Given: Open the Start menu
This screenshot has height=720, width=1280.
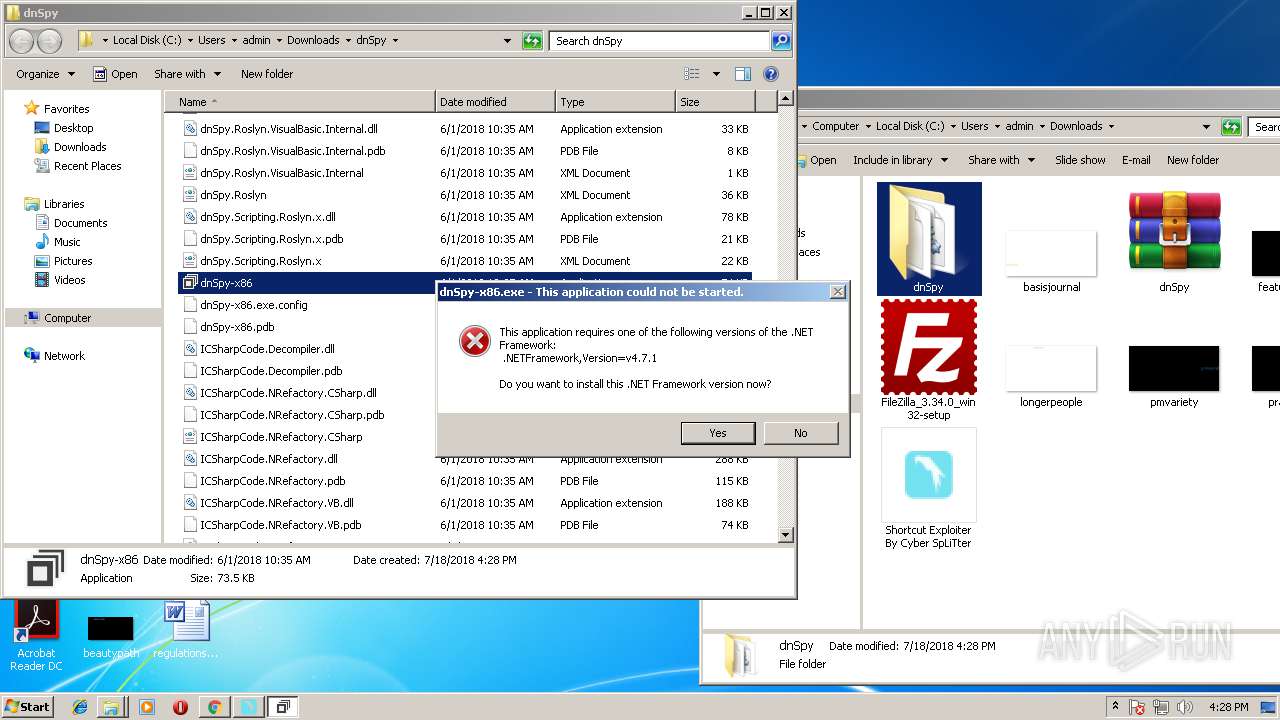Looking at the screenshot, I should tap(27, 707).
